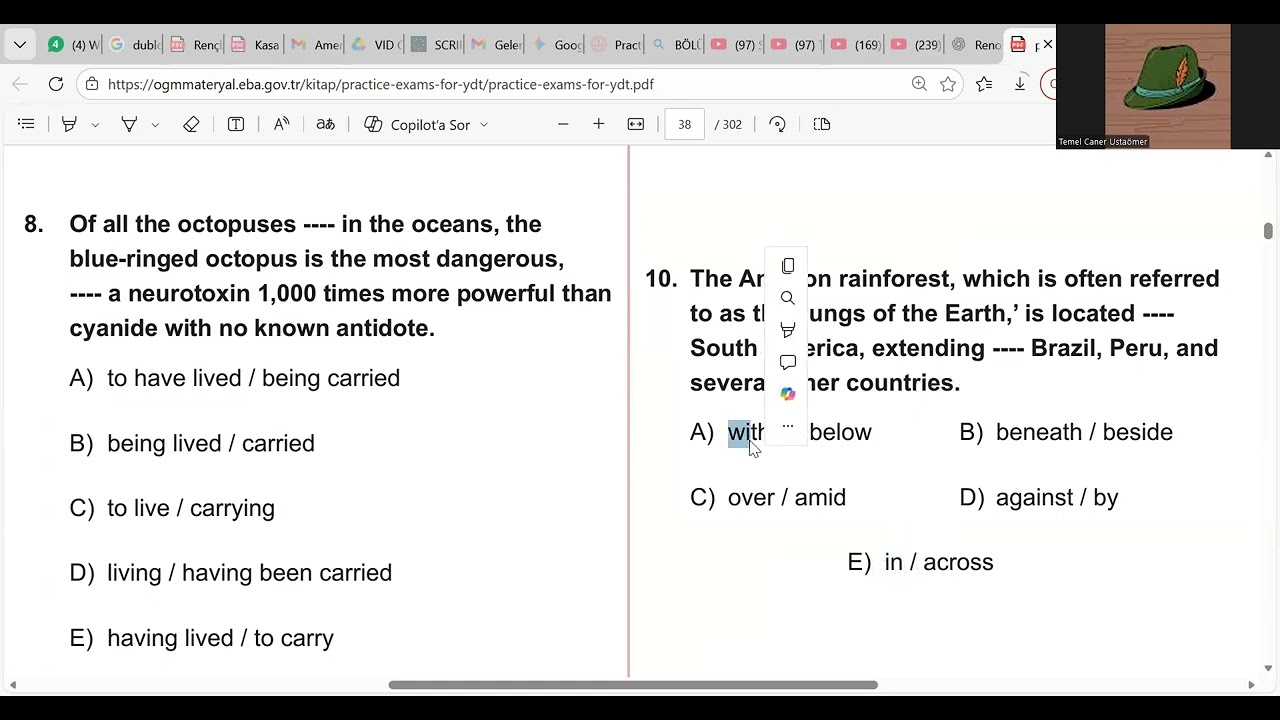Click the address bar URL

click(x=380, y=84)
